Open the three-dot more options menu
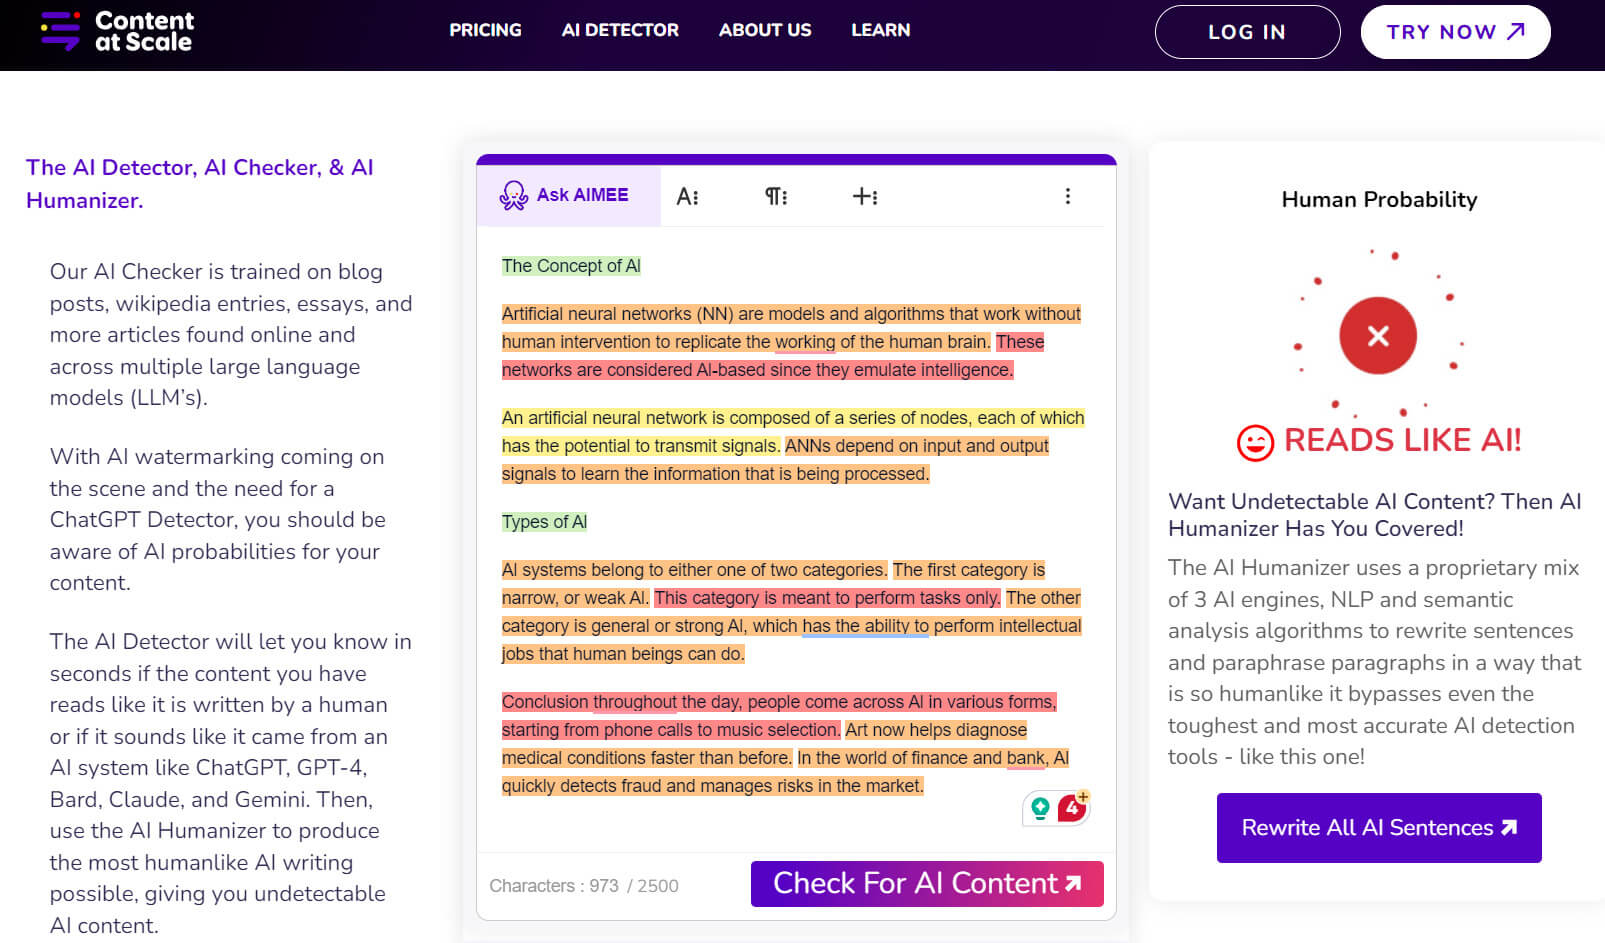This screenshot has width=1605, height=943. tap(1067, 196)
